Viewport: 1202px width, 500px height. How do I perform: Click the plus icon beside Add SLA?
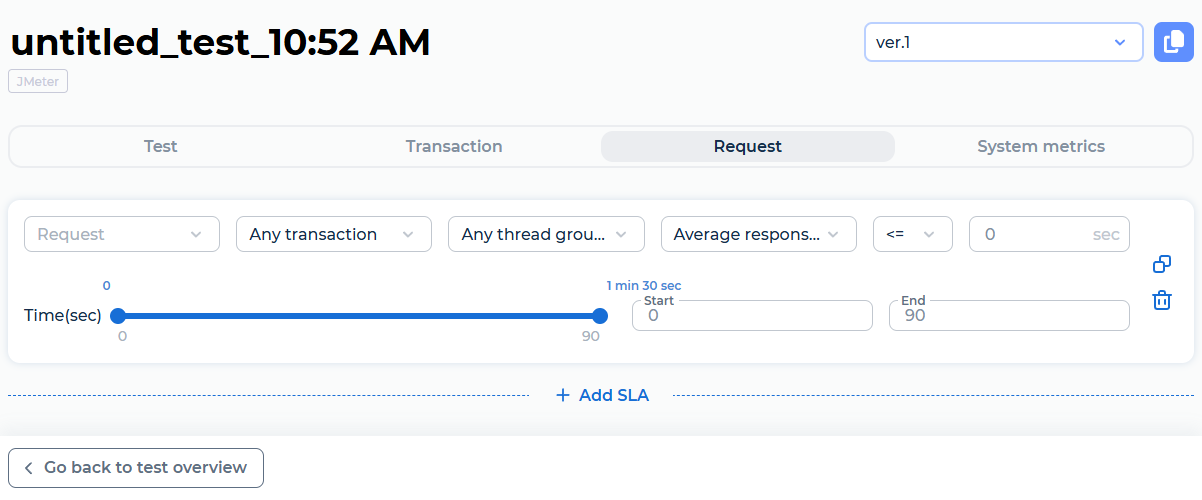click(x=562, y=395)
